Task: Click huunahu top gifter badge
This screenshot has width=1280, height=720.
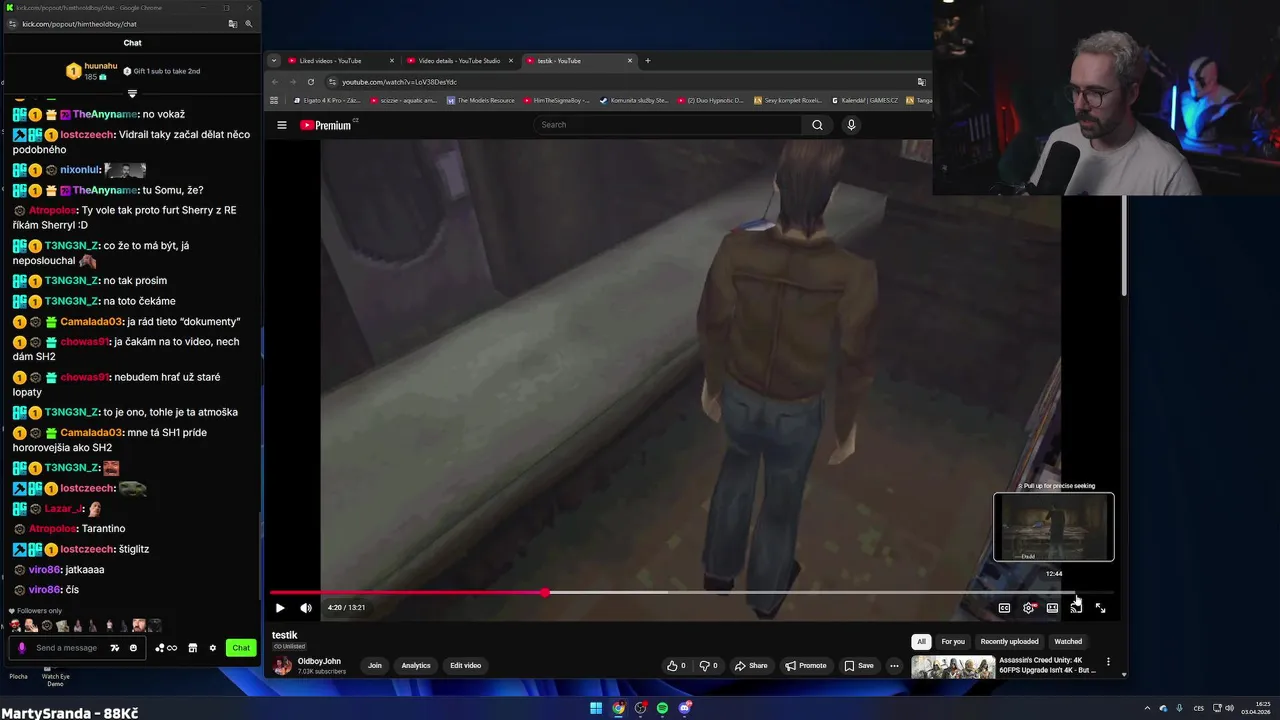Action: click(x=73, y=71)
